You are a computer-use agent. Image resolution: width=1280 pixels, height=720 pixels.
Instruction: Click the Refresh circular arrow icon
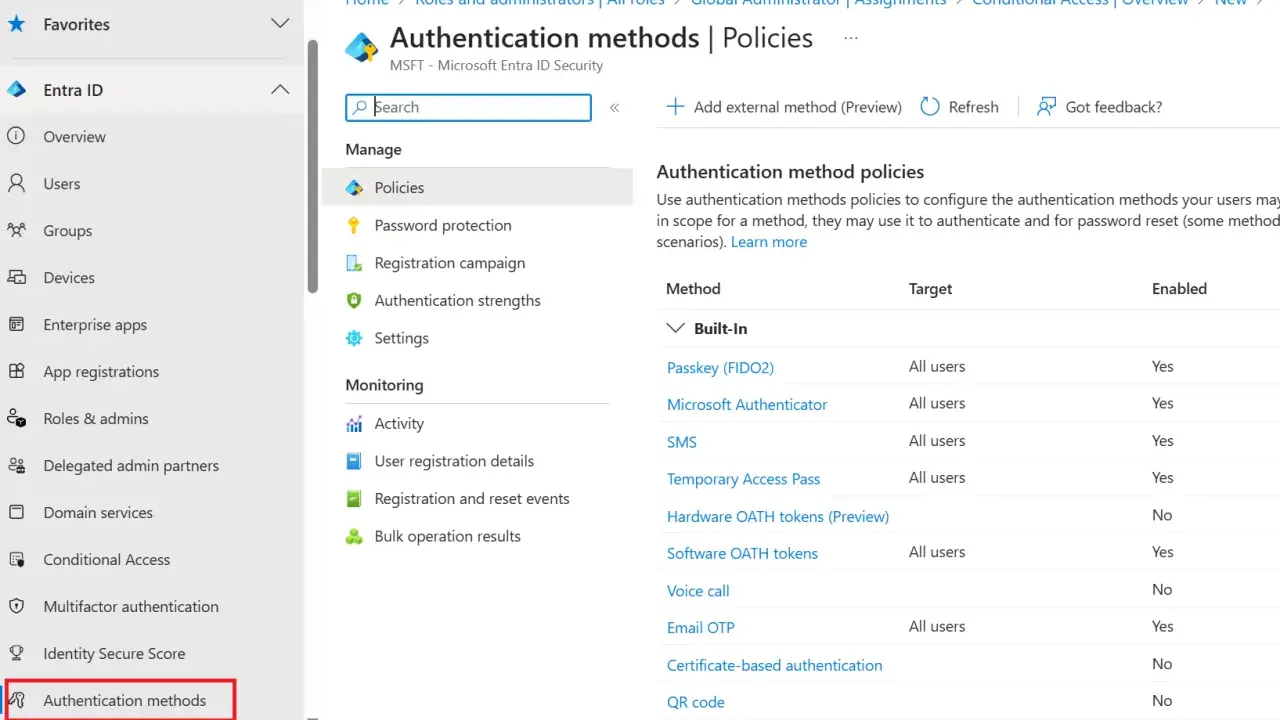tap(930, 107)
